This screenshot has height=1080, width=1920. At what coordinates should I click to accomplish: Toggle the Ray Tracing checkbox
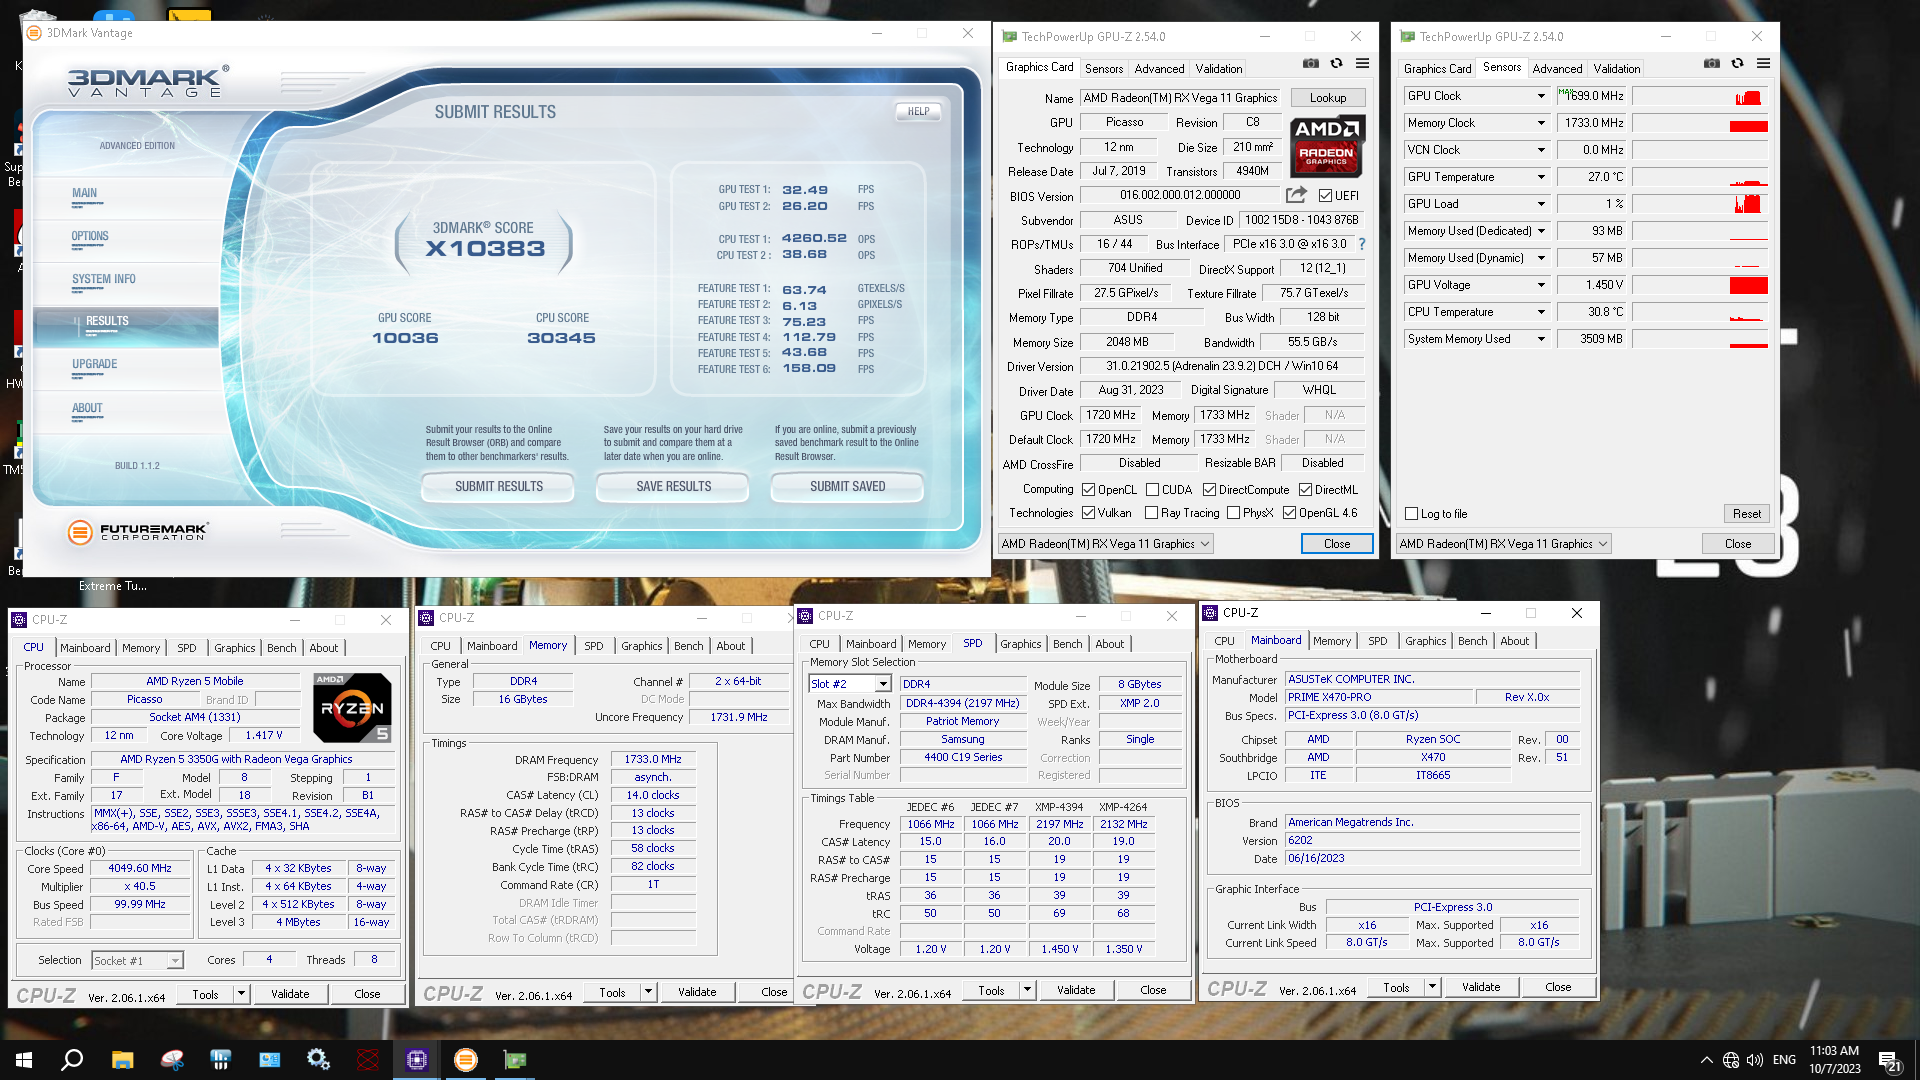point(1152,513)
